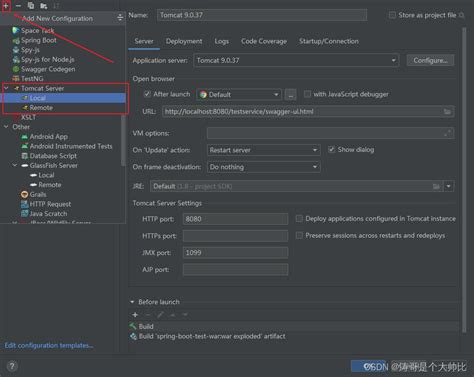Viewport: 474px width, 377px height.
Task: Enable with JavaScript debugger checkbox
Action: click(x=307, y=94)
